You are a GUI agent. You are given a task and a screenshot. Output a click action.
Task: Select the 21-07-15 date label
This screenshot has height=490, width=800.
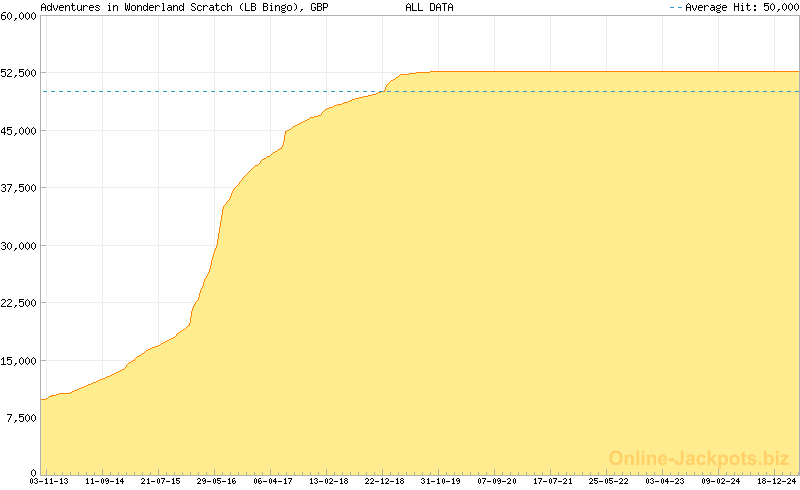coord(161,481)
